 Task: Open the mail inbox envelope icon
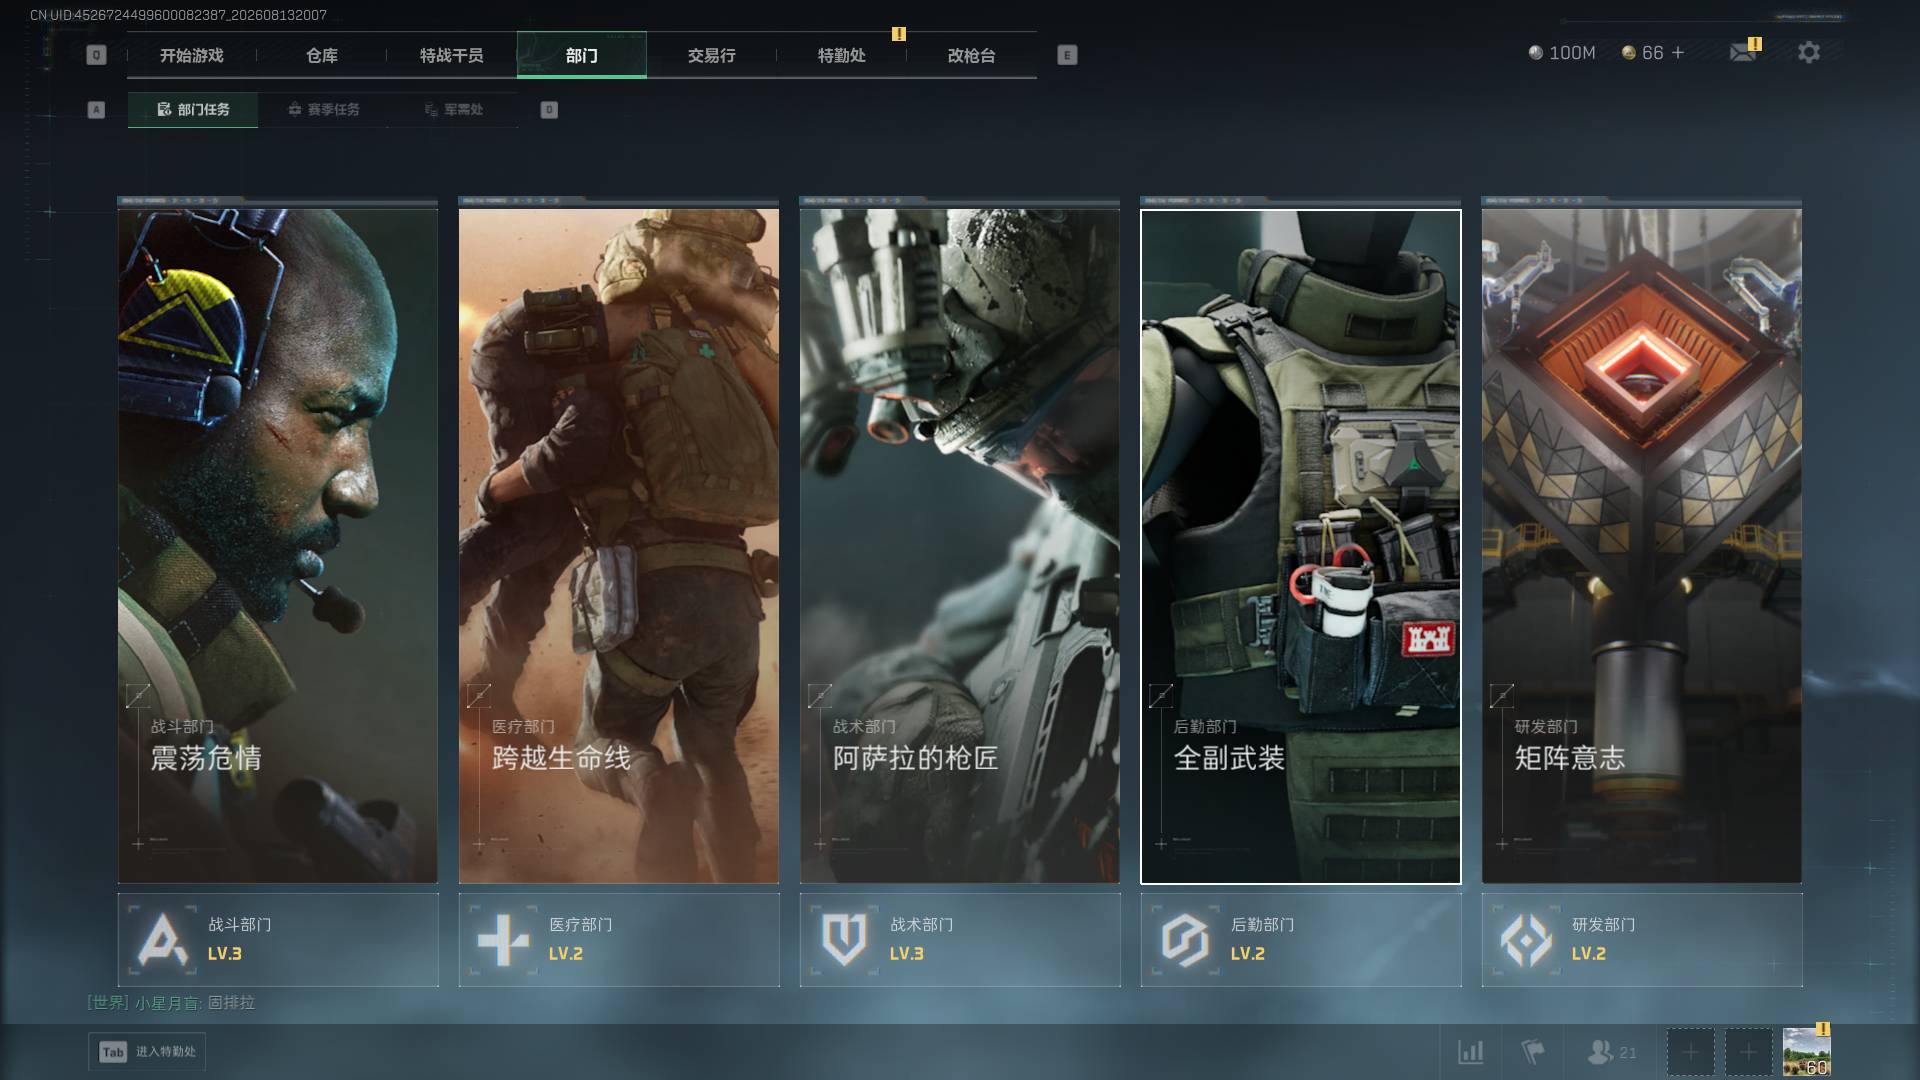click(x=1743, y=52)
